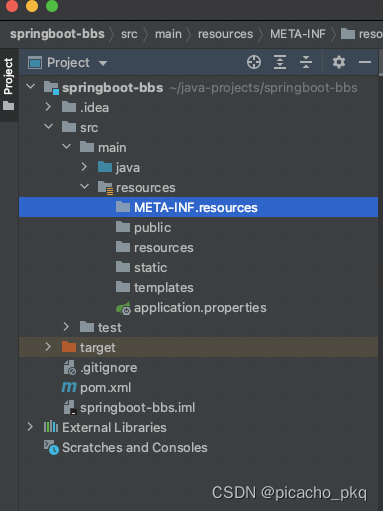Collapse the src folder
The image size is (383, 511).
click(x=49, y=127)
